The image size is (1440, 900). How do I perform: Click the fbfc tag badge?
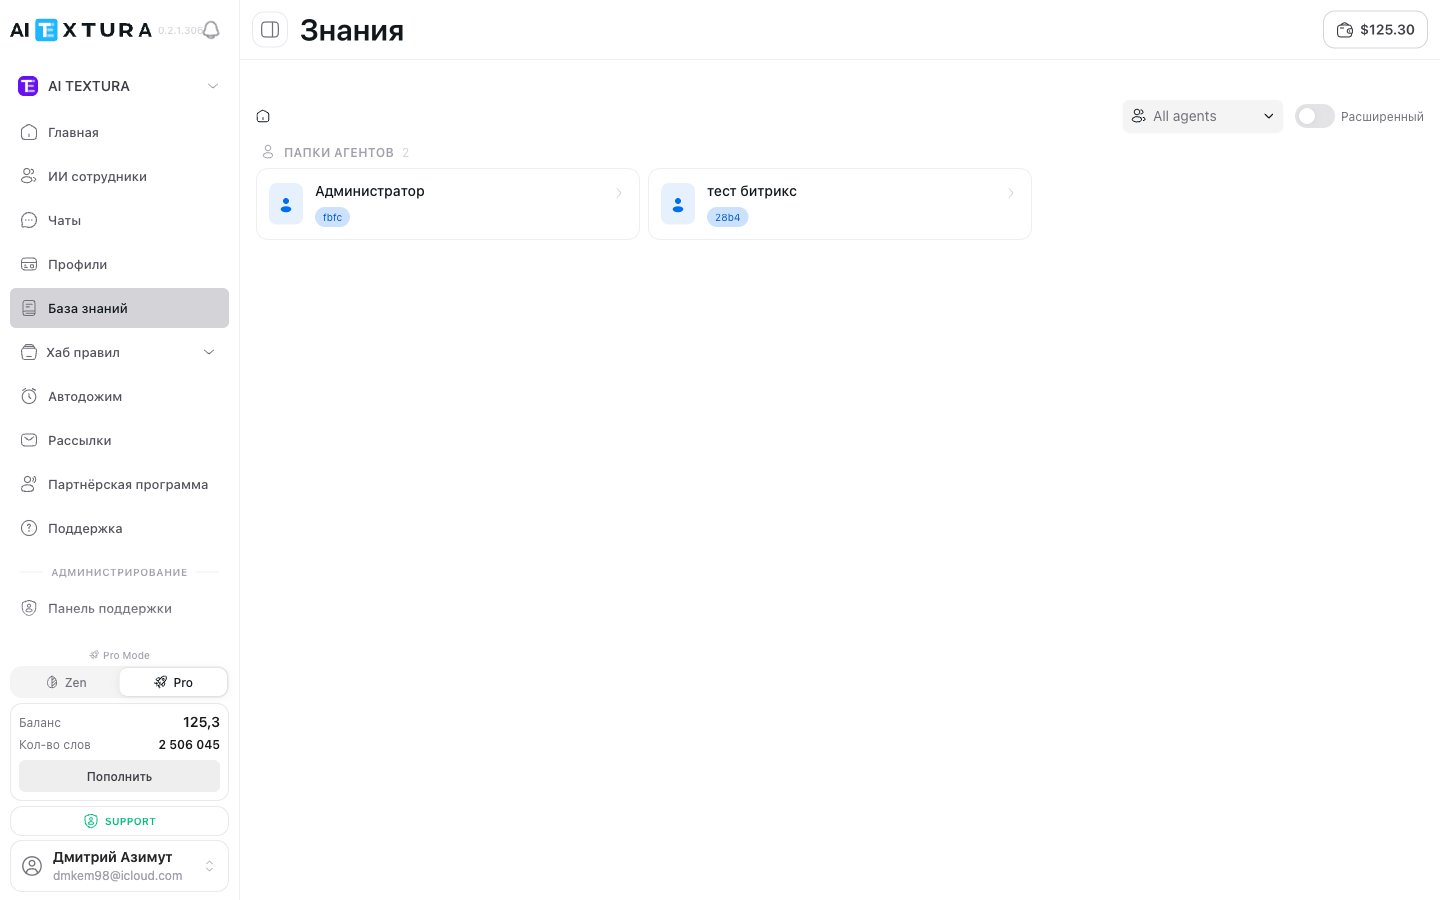pos(332,217)
